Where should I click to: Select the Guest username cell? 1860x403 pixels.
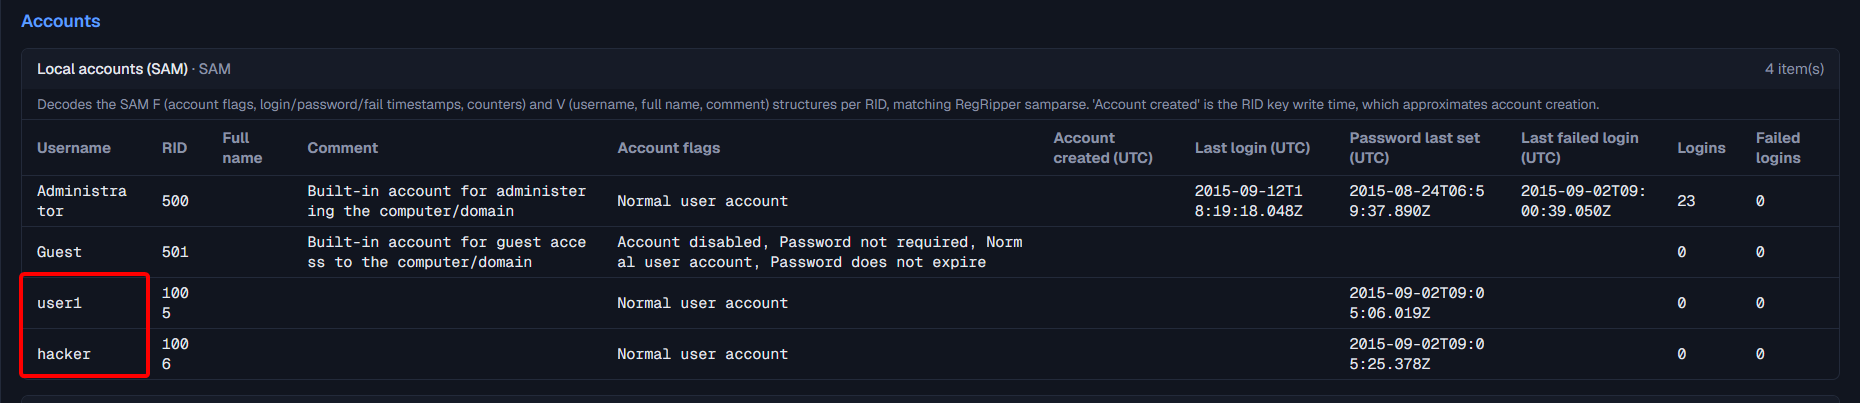(59, 252)
